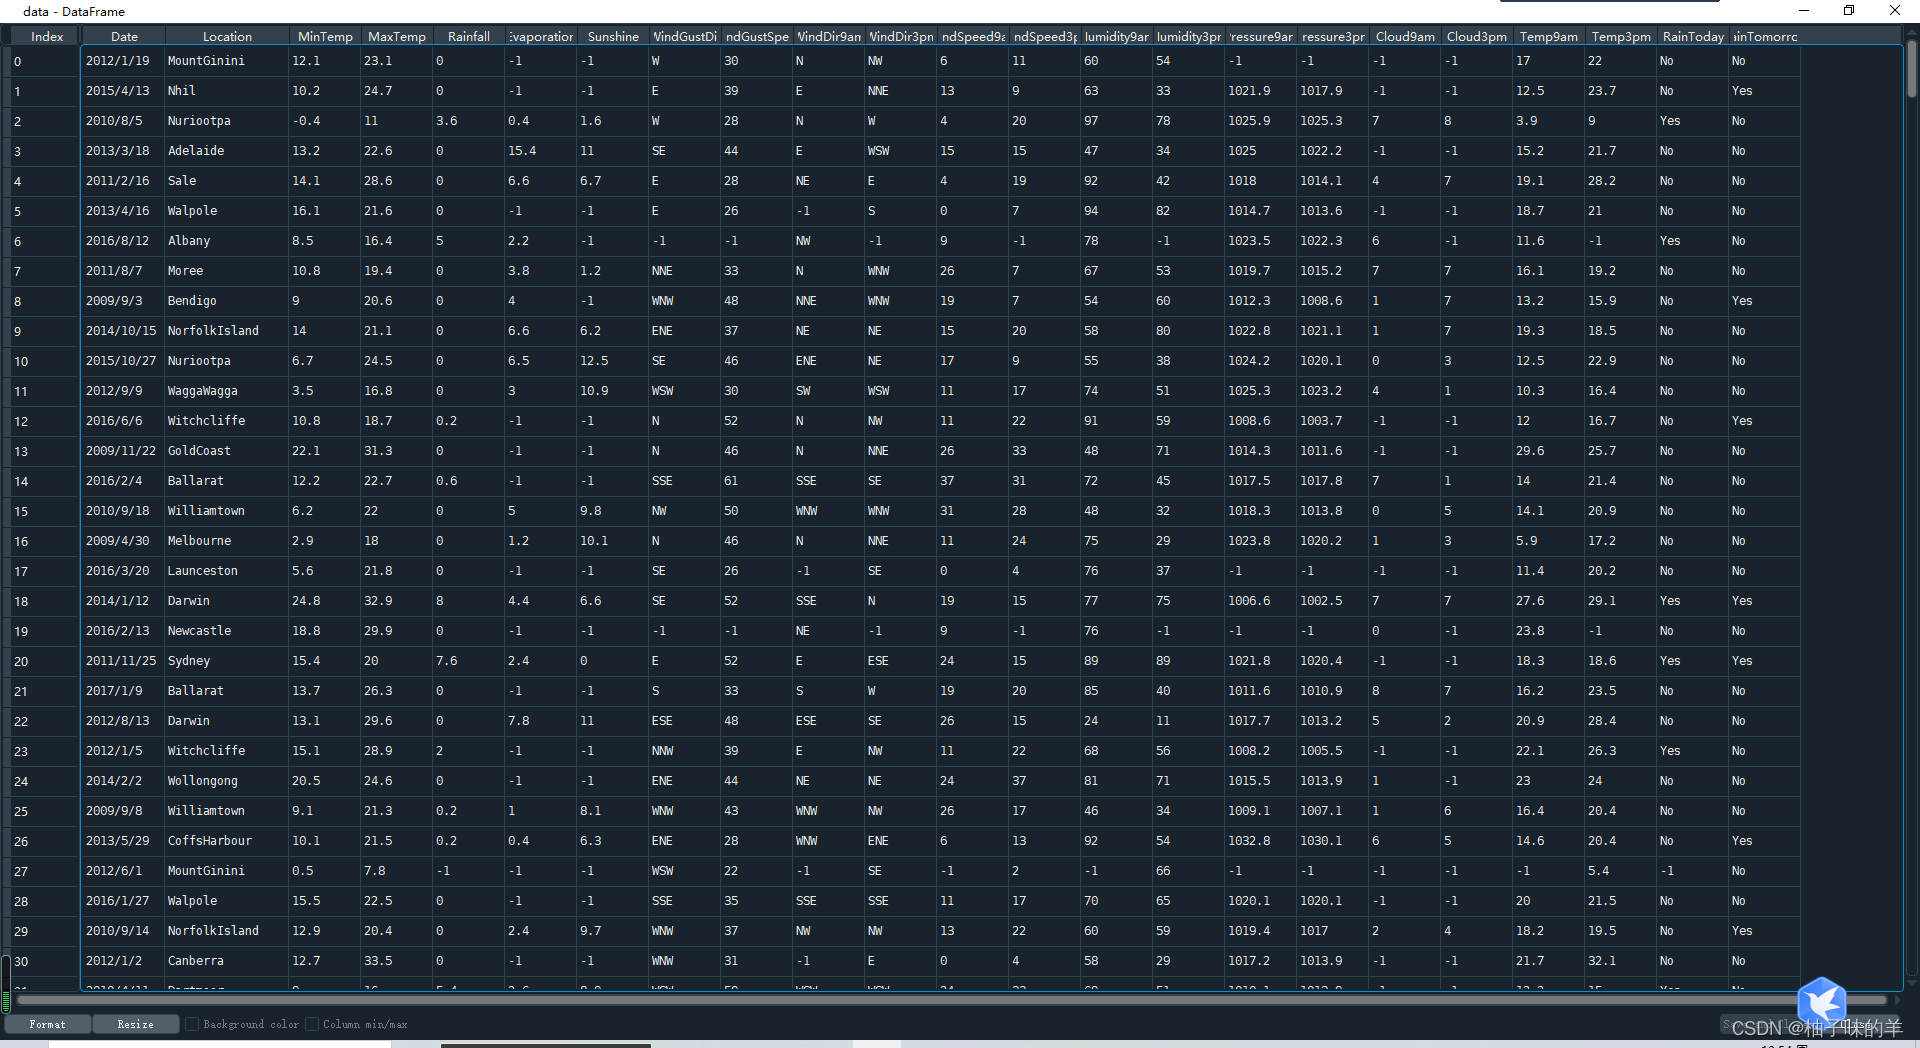Click the Rainfall column header
The image size is (1920, 1048).
(x=468, y=37)
